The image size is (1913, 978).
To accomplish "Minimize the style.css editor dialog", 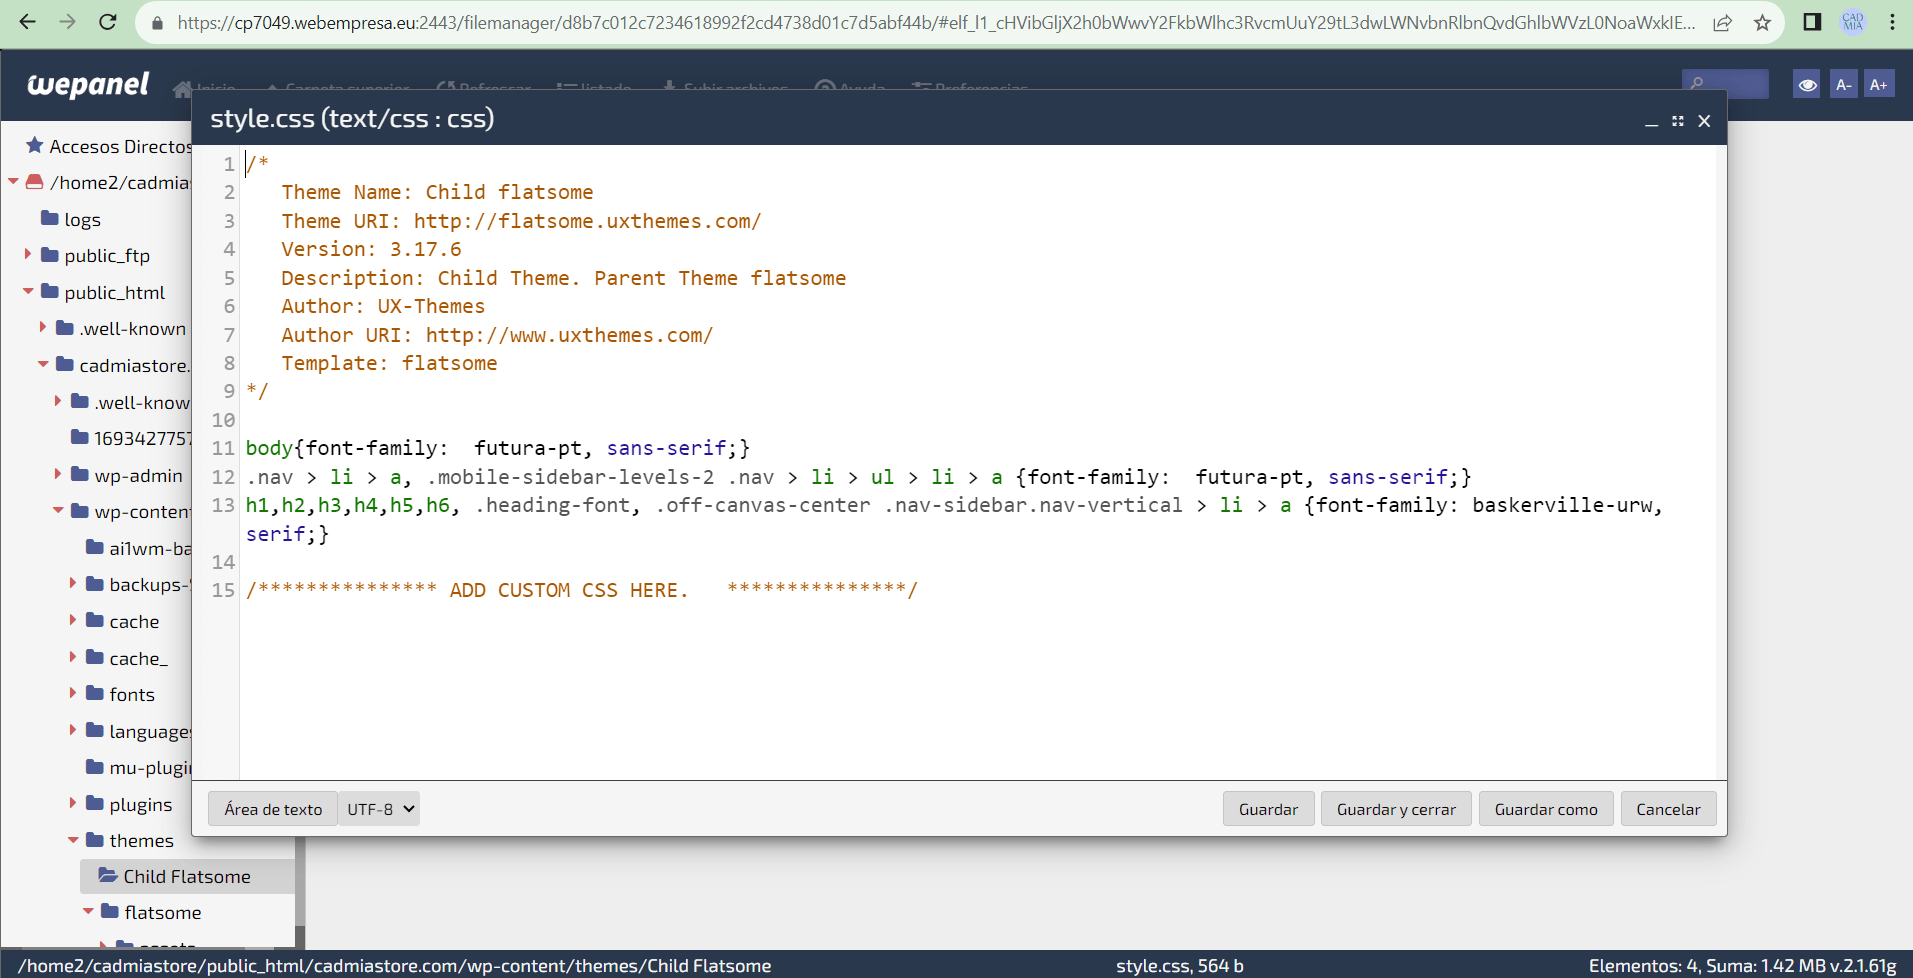I will tap(1651, 121).
